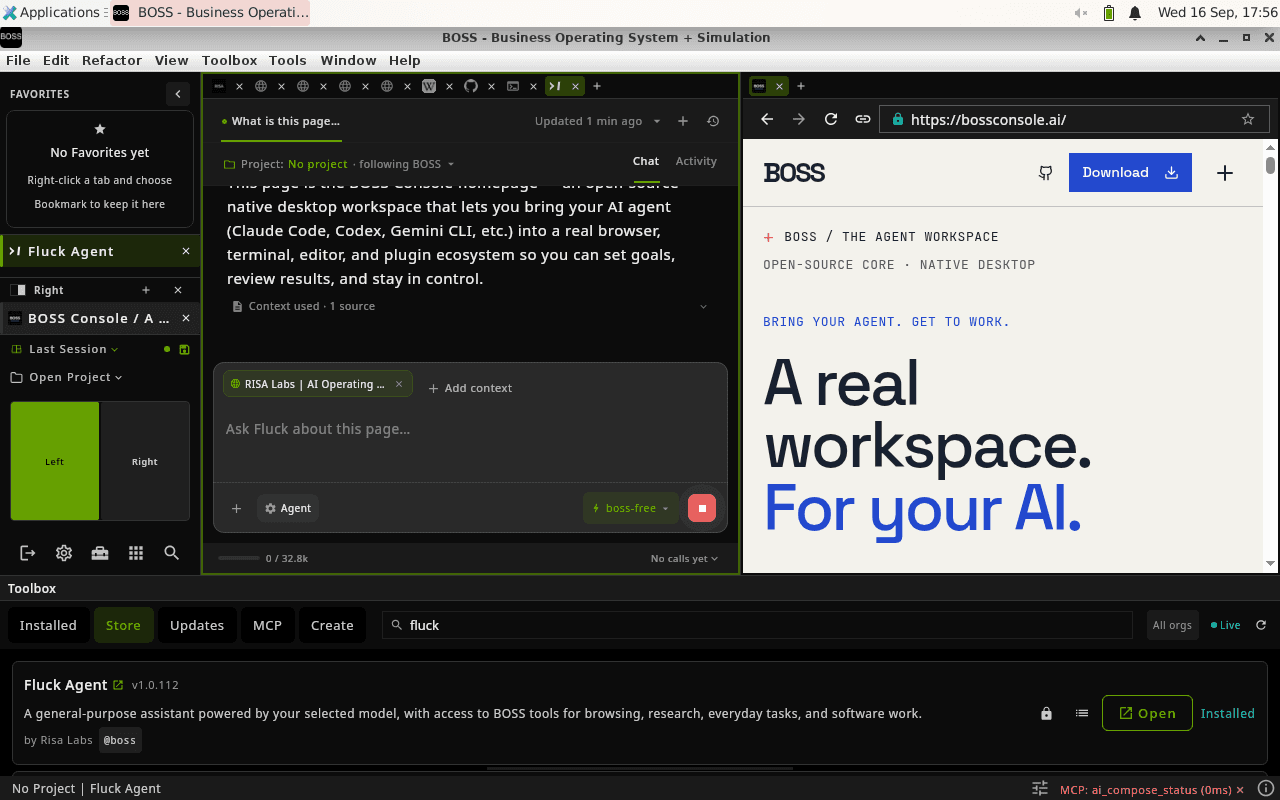Viewport: 1280px width, 800px height.
Task: Open the Open Project dropdown
Action: [x=66, y=377]
